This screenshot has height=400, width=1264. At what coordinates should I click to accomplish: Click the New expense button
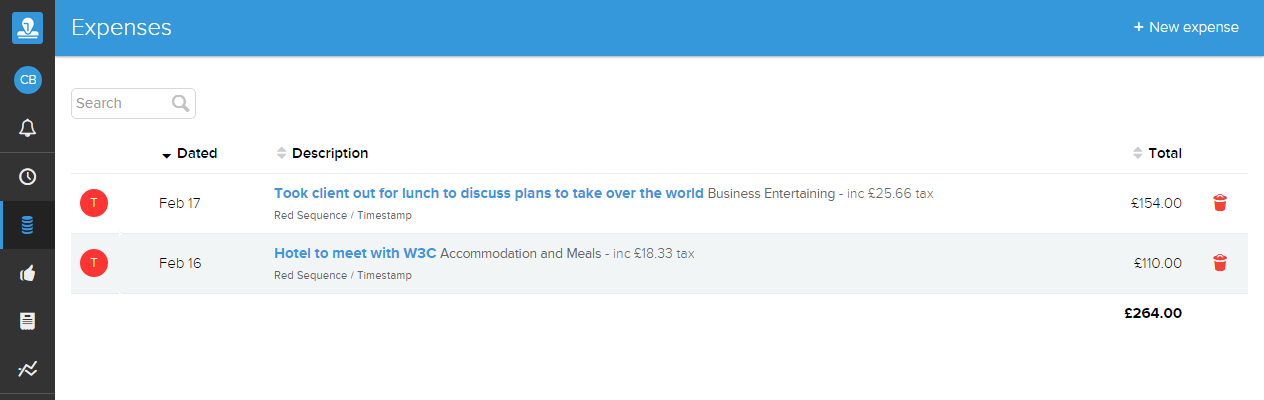1186,27
